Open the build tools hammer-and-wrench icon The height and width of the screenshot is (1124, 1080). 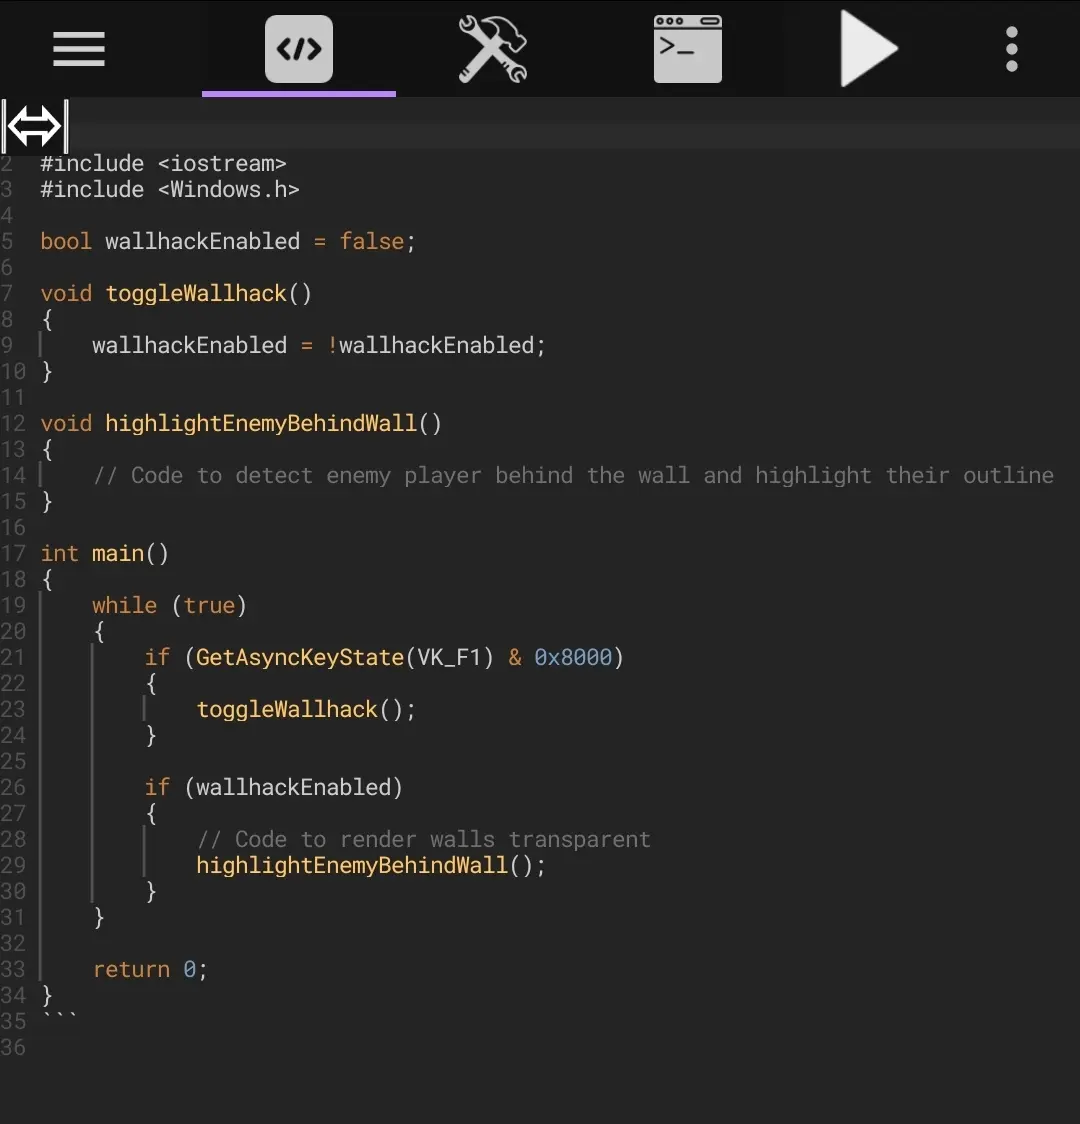pyautogui.click(x=492, y=49)
